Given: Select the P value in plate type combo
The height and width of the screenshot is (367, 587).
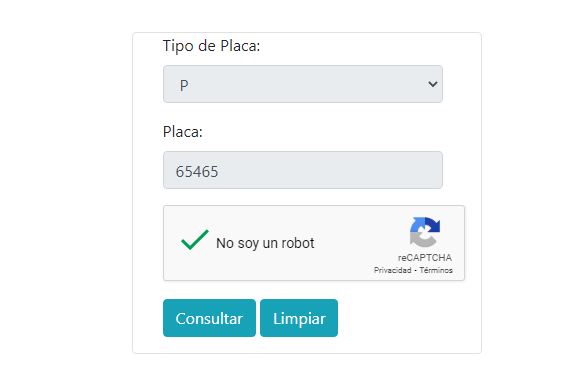Looking at the screenshot, I should 184,85.
